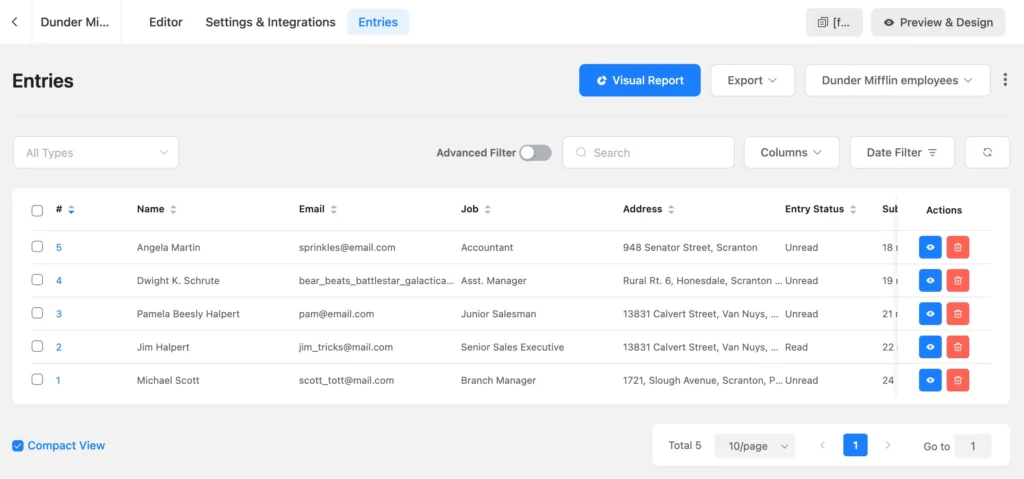This screenshot has height=479, width=1024.
Task: Open entry number 1 link
Action: click(58, 380)
